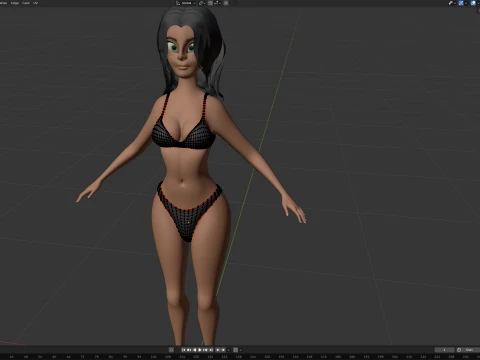Open the UV menu in viewport header
This screenshot has width=480, height=360.
pyautogui.click(x=35, y=3)
